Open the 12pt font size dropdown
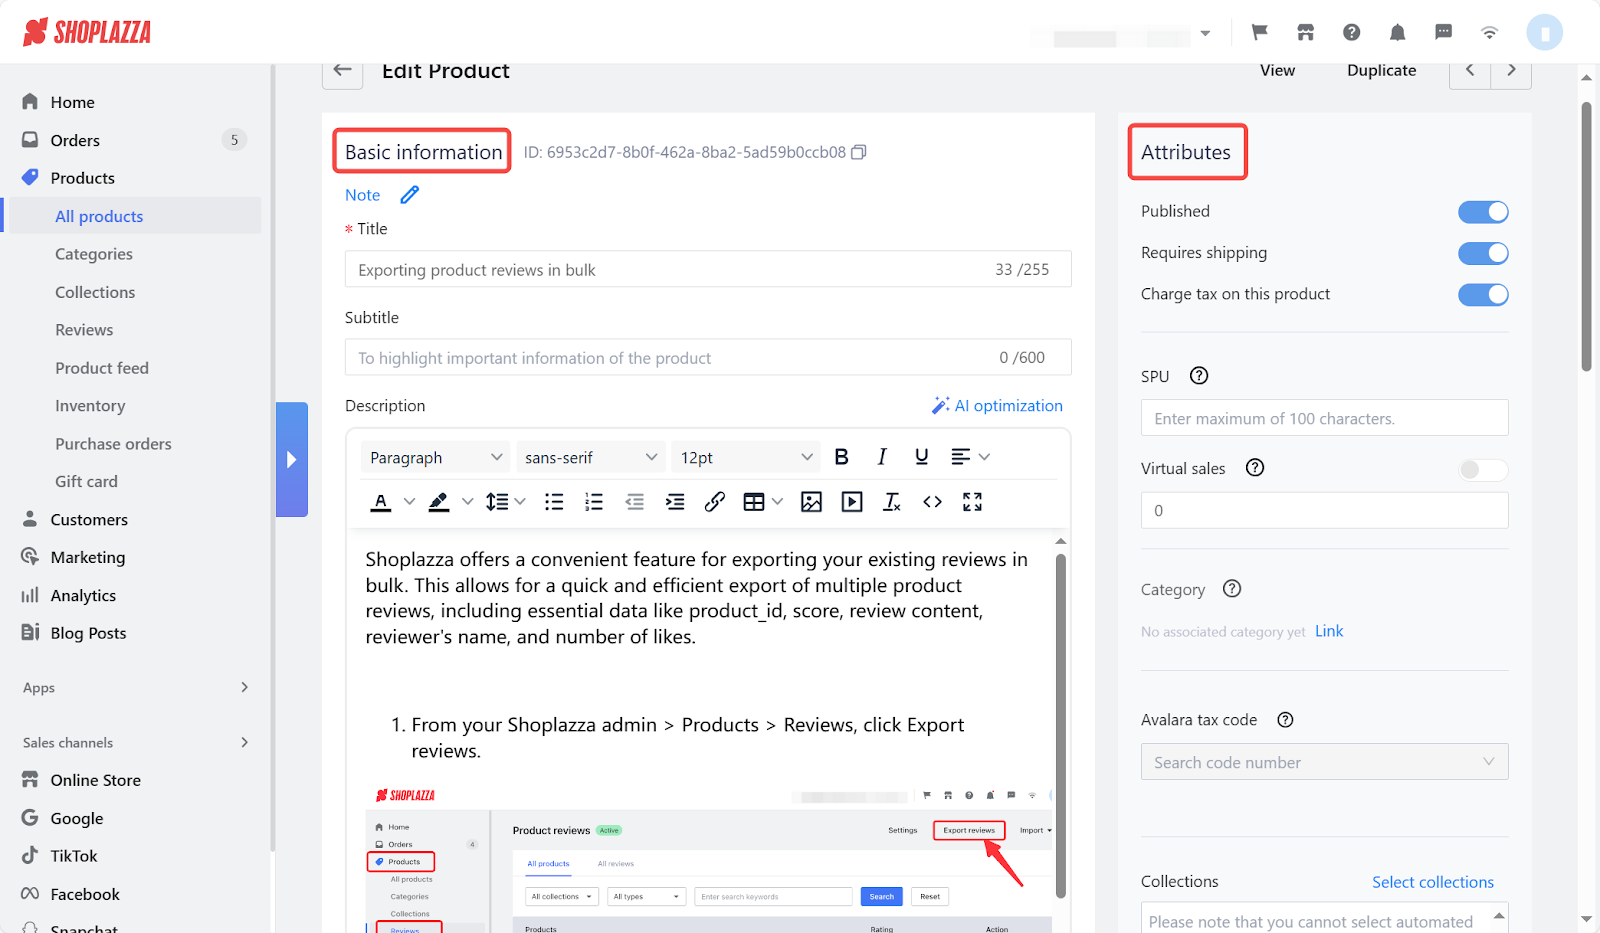The image size is (1600, 933). click(746, 457)
